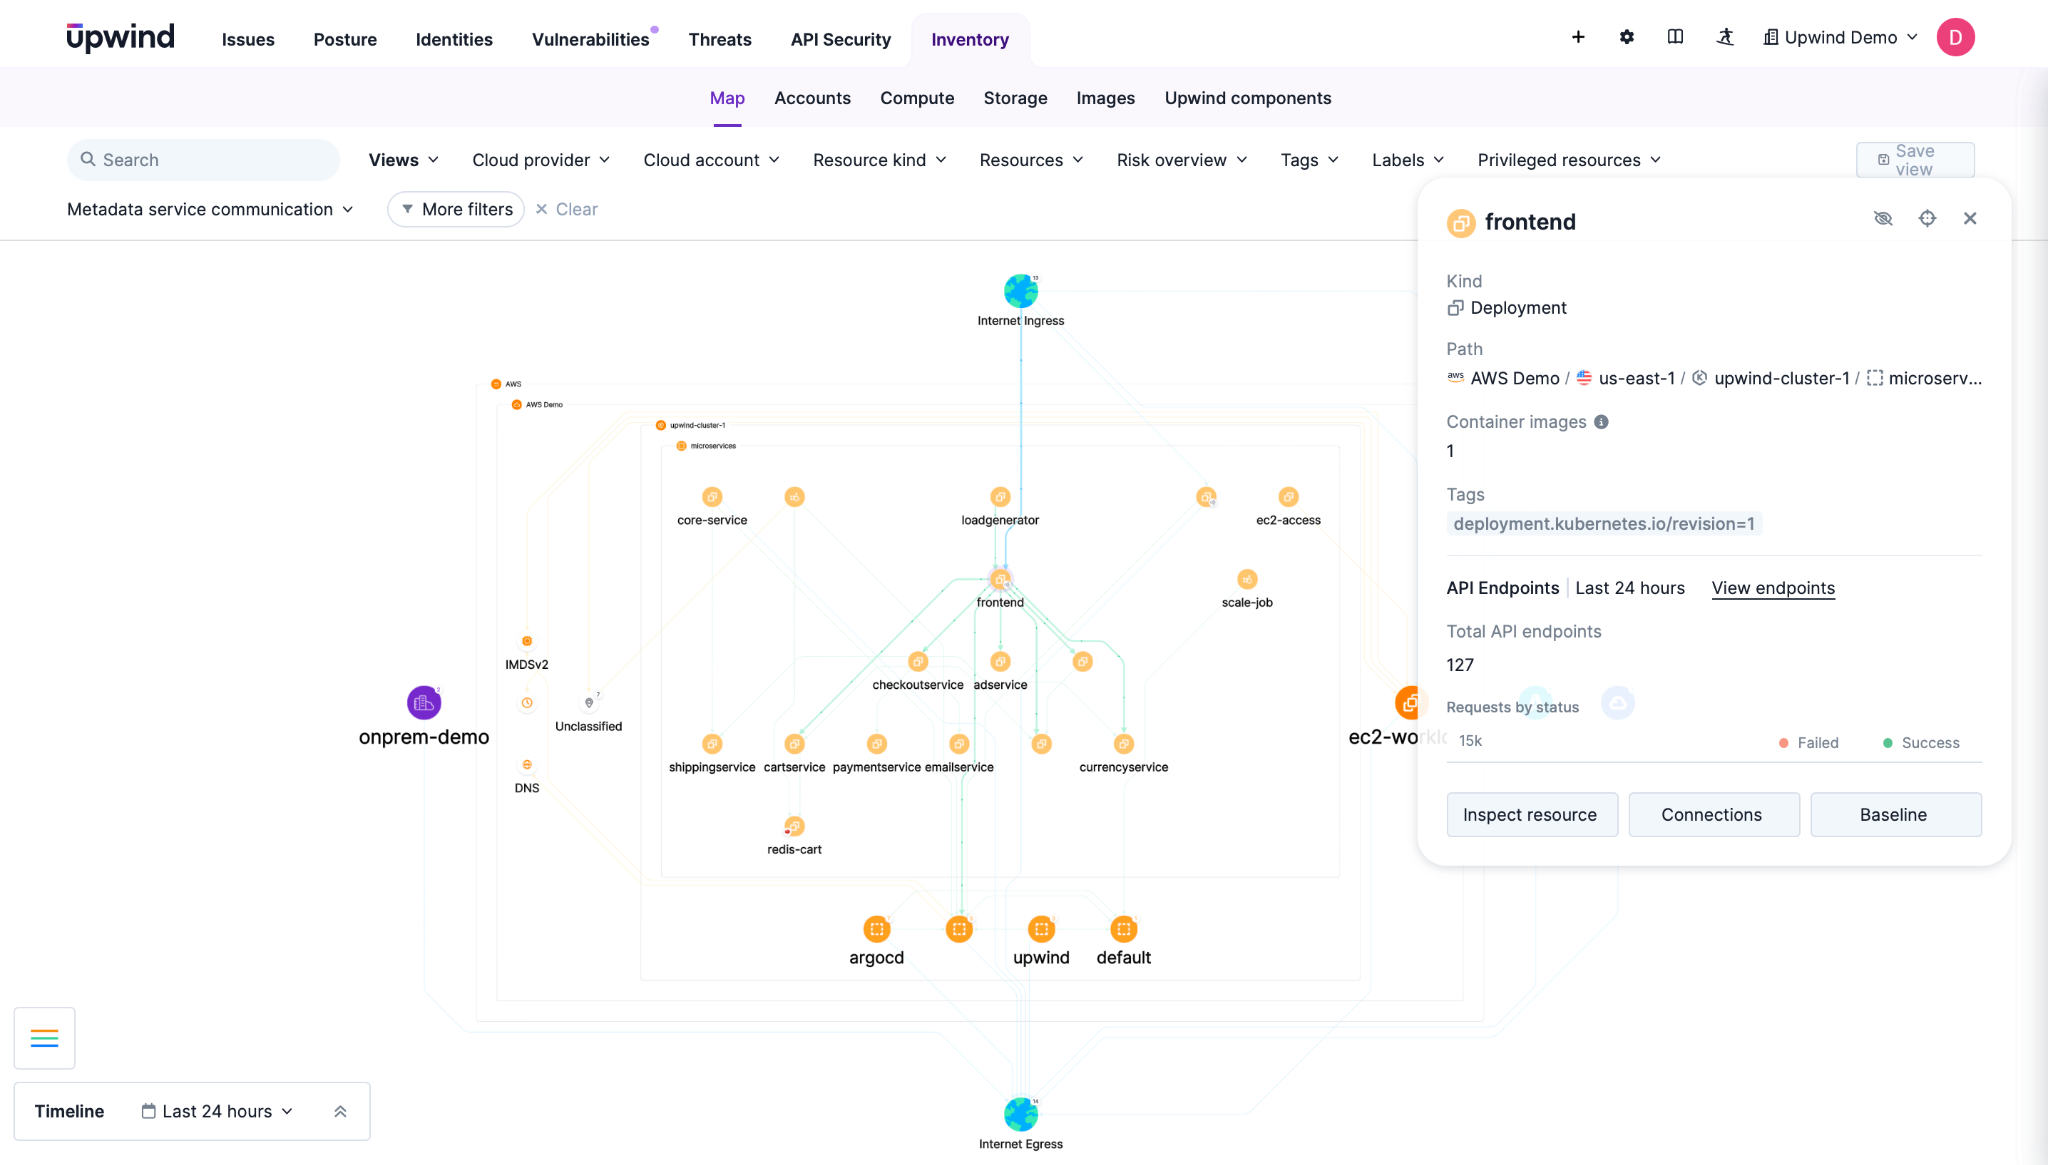Expand the Risk overview dropdown filter
Image resolution: width=2048 pixels, height=1165 pixels.
[x=1182, y=159]
